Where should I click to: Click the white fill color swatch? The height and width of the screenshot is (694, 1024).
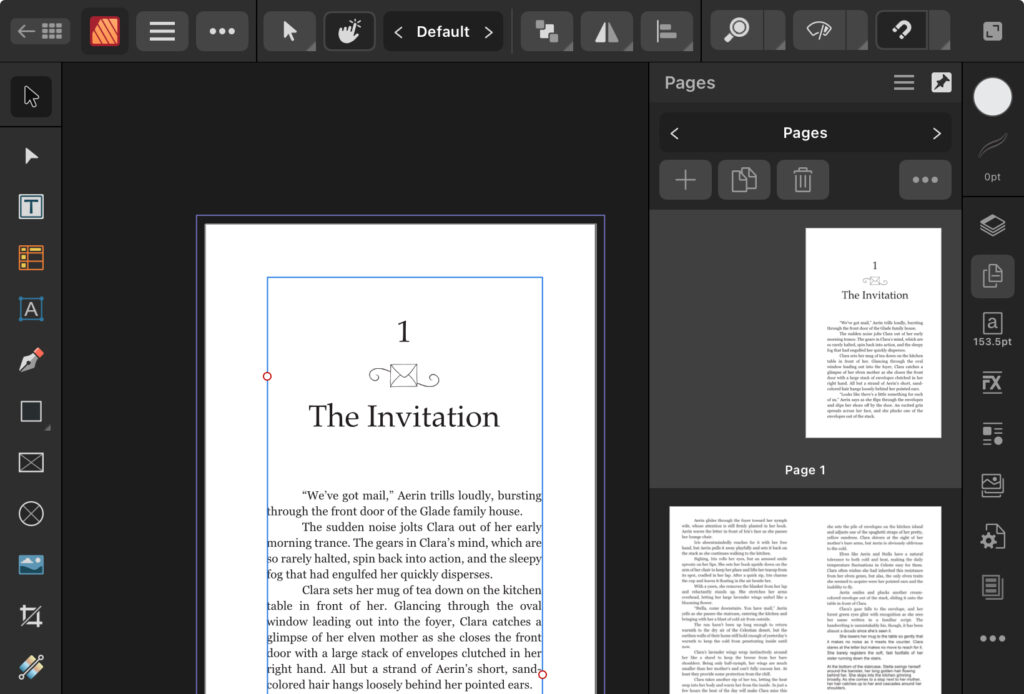click(992, 97)
